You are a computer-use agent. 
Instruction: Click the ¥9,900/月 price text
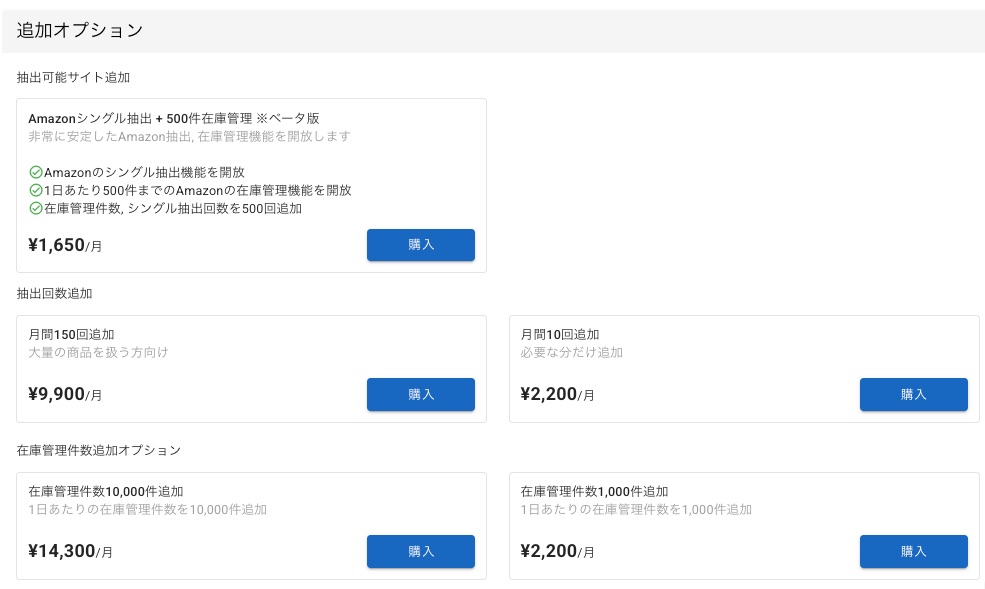coord(65,394)
